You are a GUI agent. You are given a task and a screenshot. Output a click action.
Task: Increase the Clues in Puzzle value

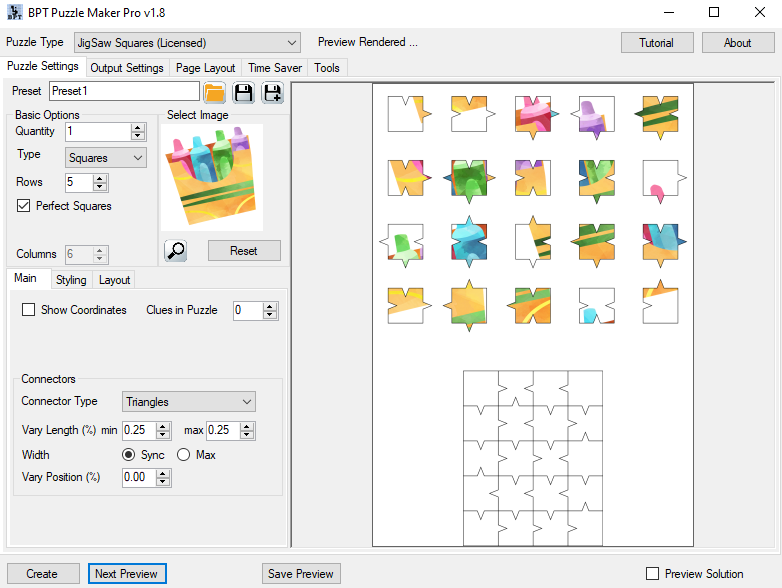(x=270, y=306)
